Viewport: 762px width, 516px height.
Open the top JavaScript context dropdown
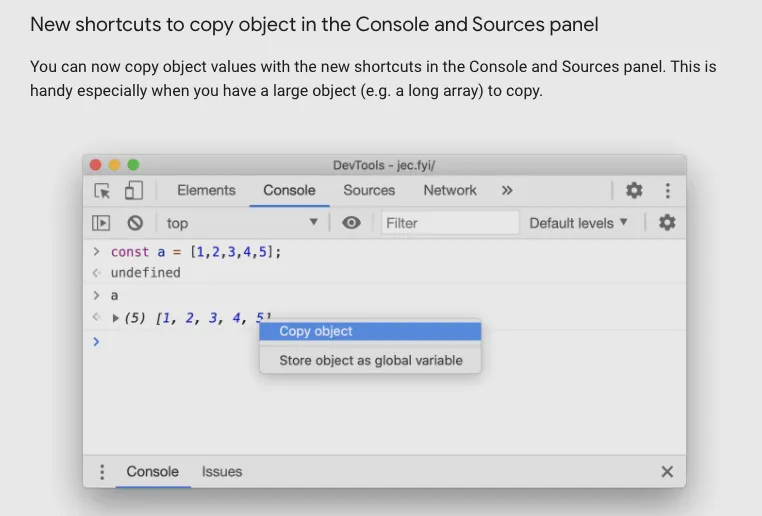[242, 223]
